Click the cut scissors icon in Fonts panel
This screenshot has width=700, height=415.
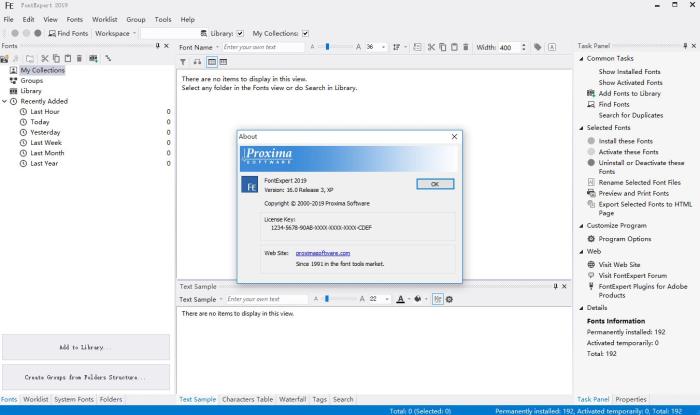tap(45, 58)
